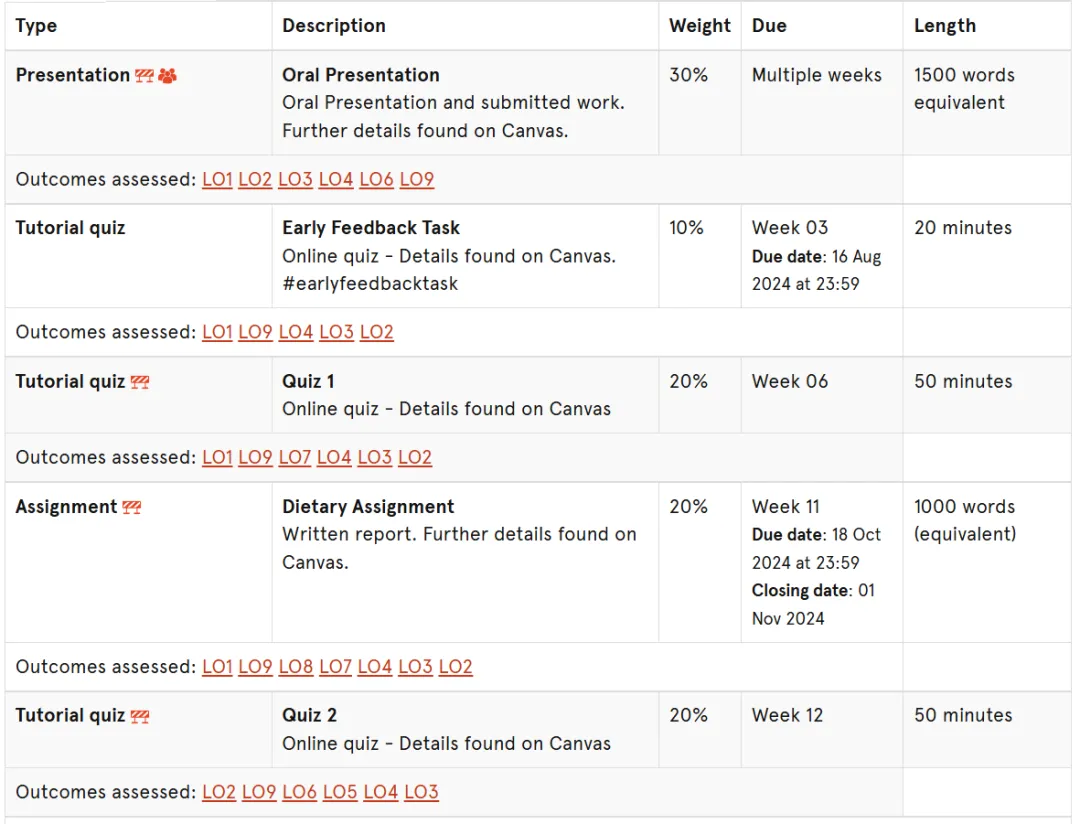Open LO3 link under Quiz 2 outcomes

coord(421,793)
